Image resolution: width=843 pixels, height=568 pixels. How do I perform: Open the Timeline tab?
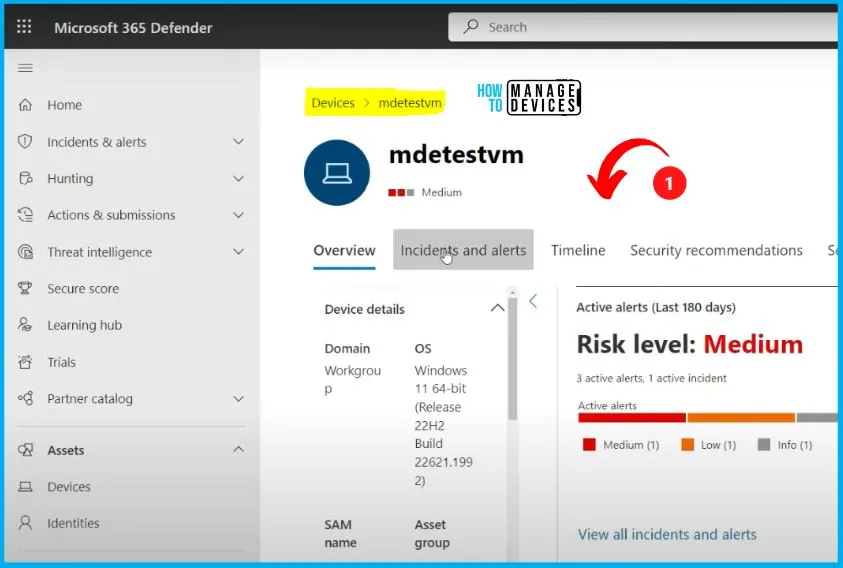pyautogui.click(x=578, y=251)
